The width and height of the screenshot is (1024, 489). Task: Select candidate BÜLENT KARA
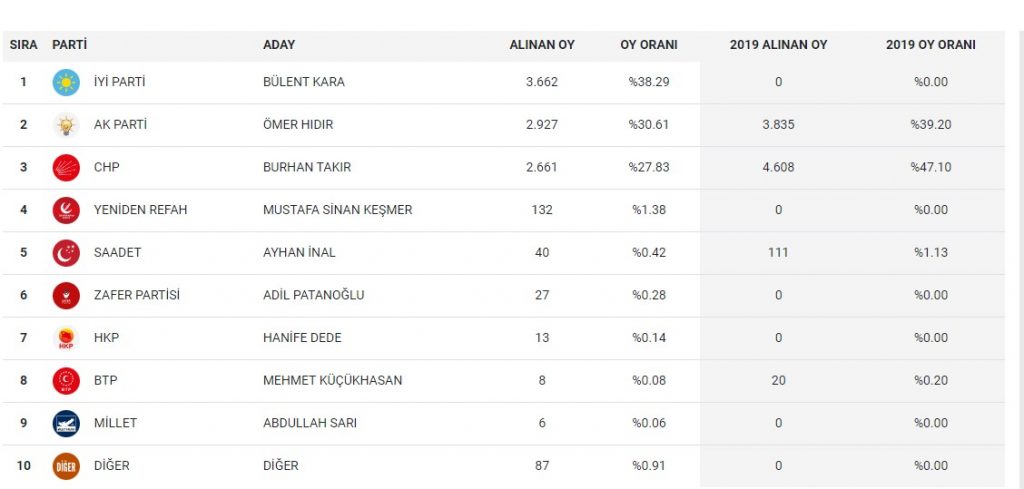coord(303,82)
